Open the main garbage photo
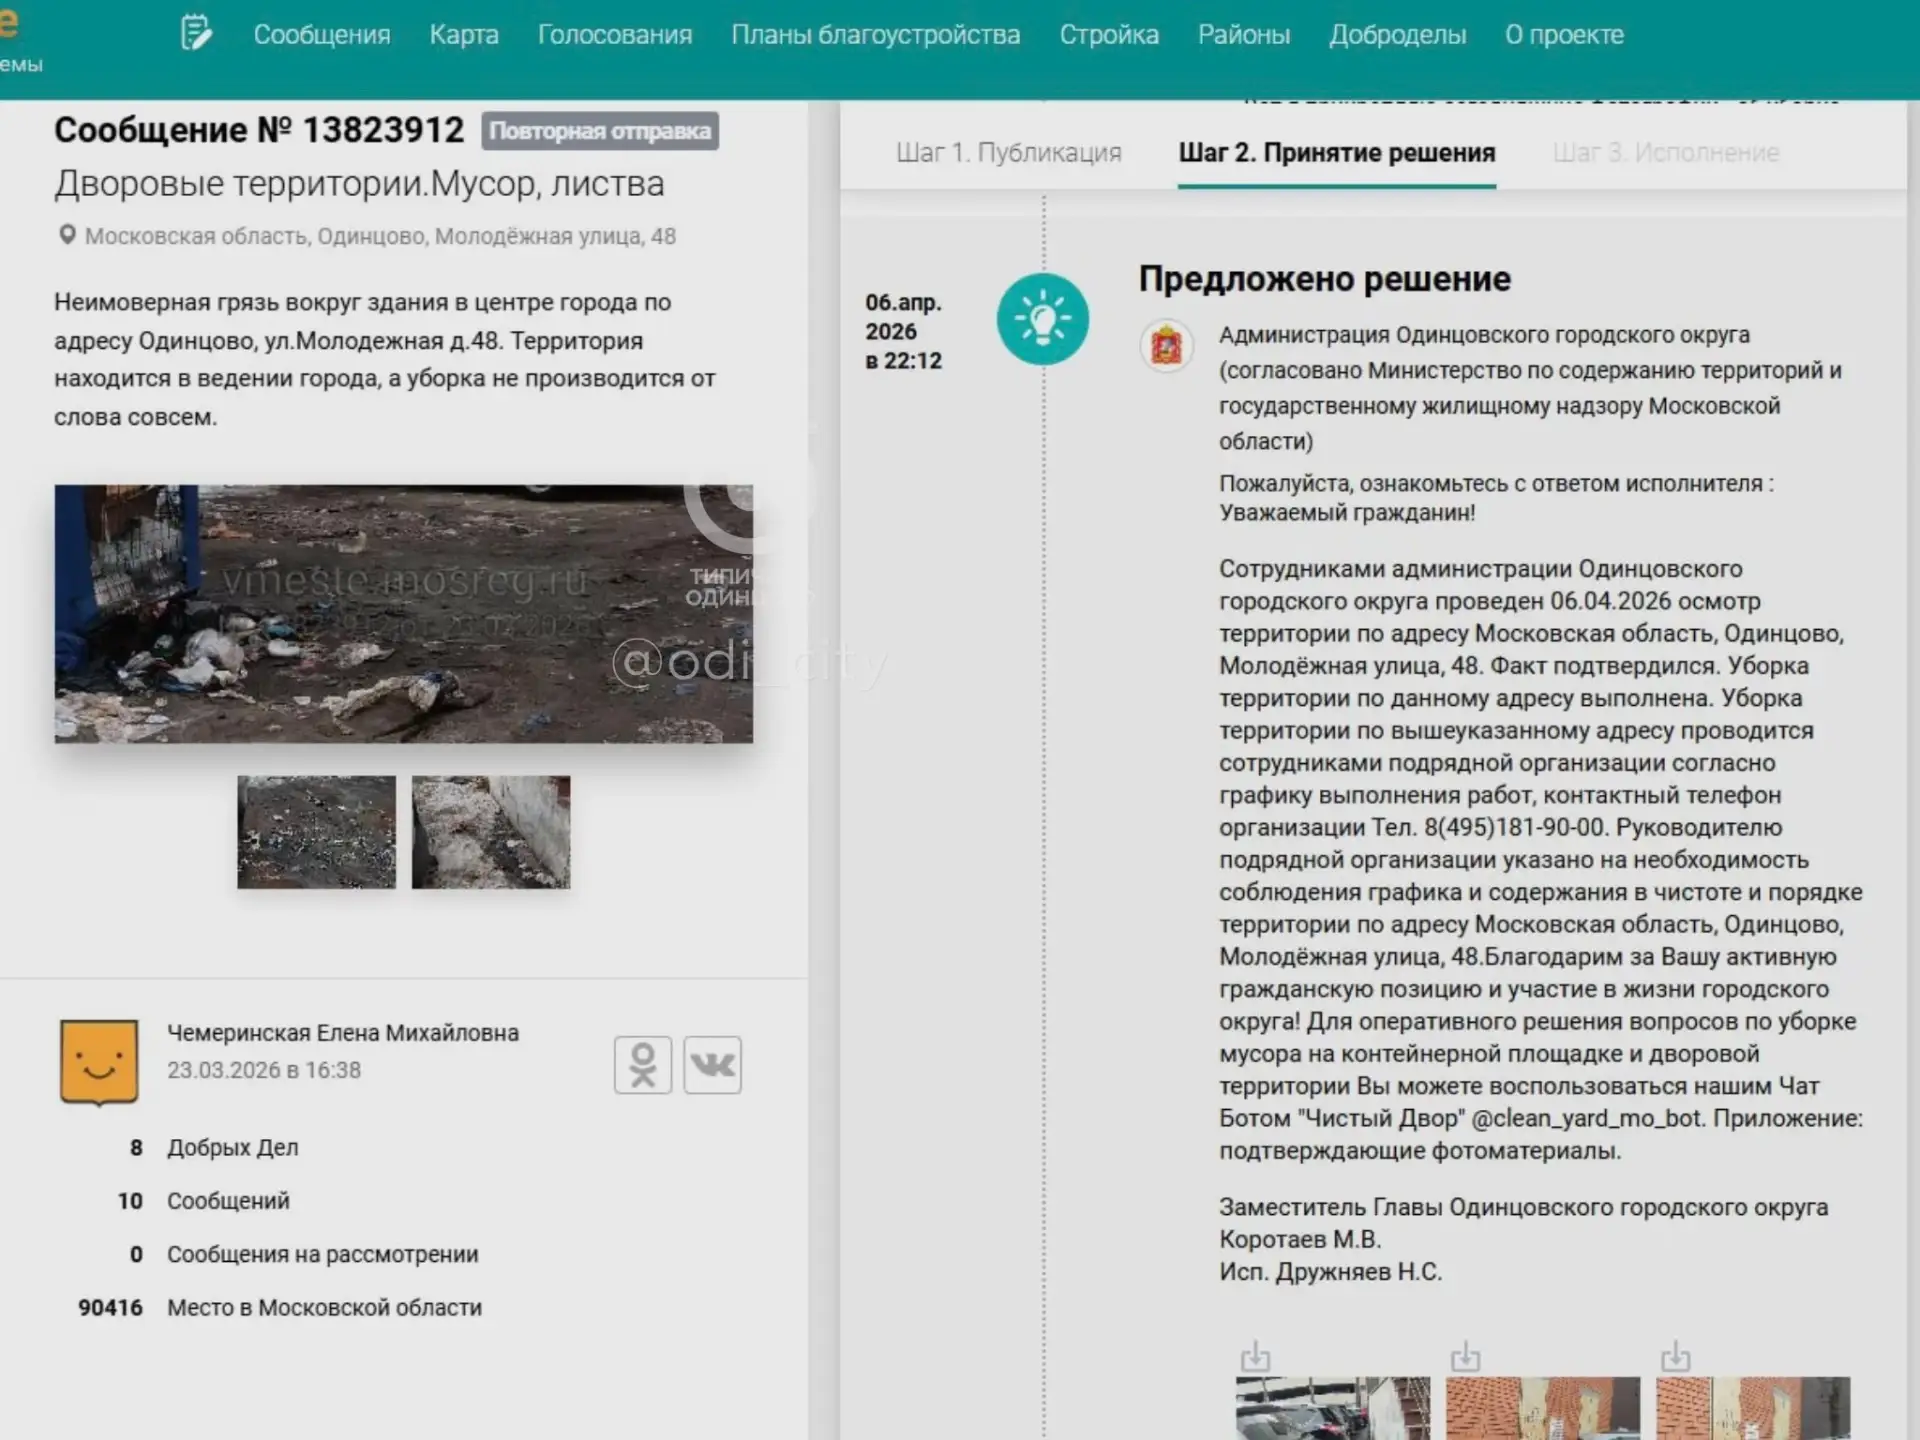Image resolution: width=1920 pixels, height=1440 pixels. (403, 613)
